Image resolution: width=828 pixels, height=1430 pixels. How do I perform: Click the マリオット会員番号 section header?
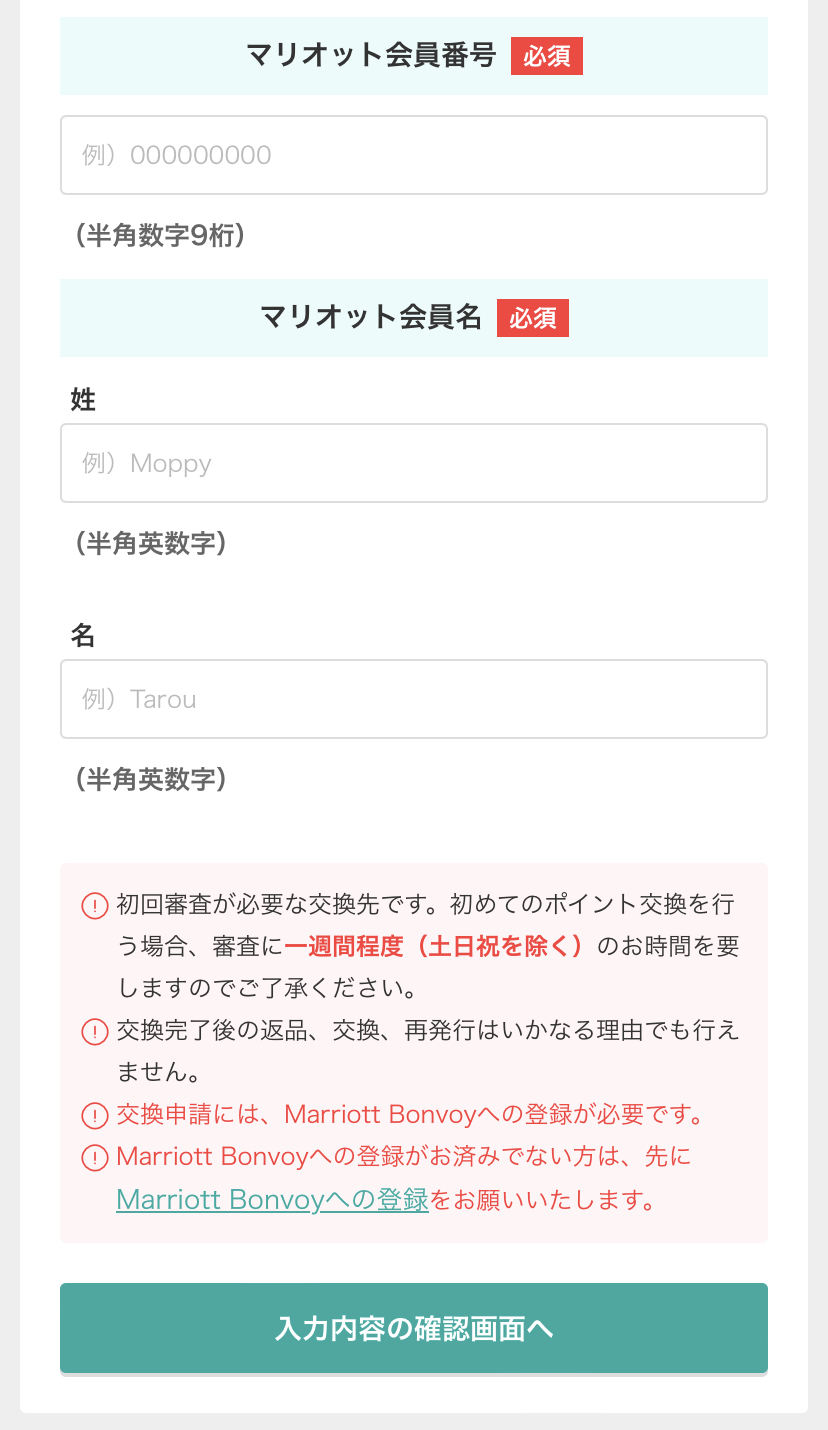coord(414,56)
